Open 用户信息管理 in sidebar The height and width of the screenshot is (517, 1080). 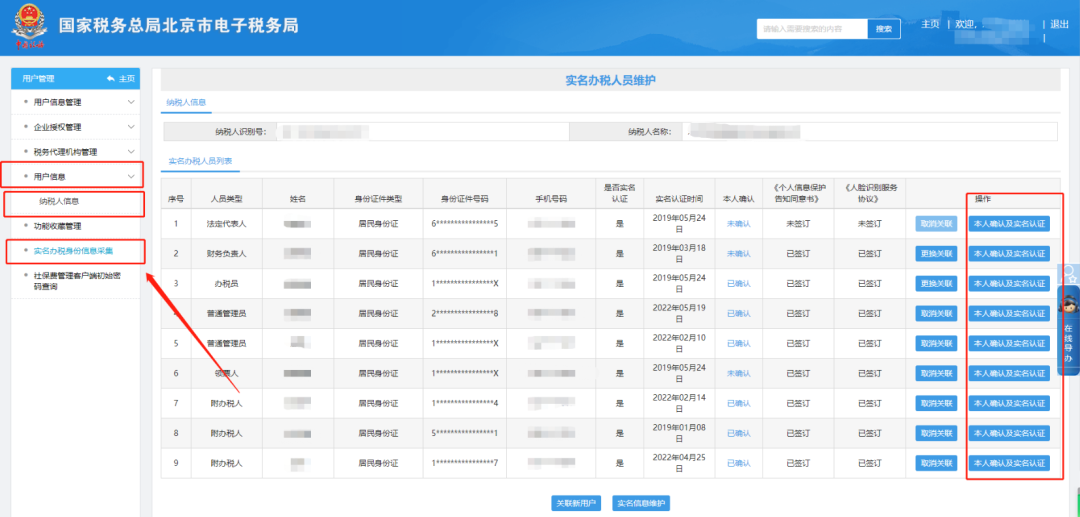(x=57, y=102)
